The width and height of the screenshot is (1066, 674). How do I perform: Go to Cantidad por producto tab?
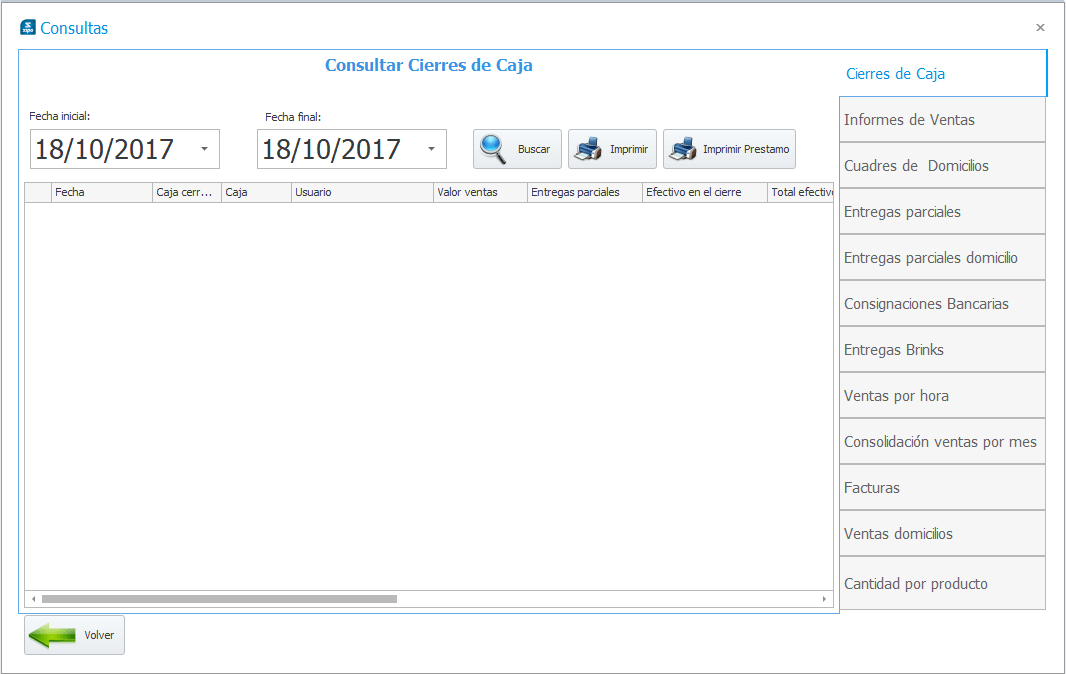tap(942, 584)
